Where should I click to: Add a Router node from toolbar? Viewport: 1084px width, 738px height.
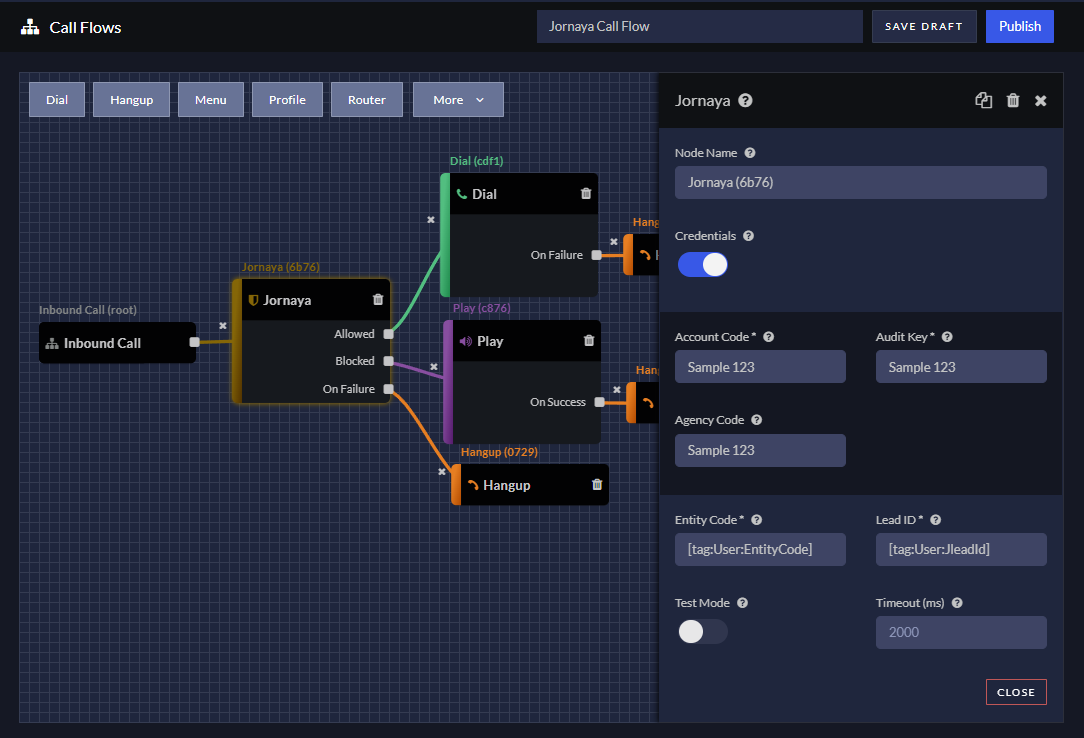[x=367, y=100]
